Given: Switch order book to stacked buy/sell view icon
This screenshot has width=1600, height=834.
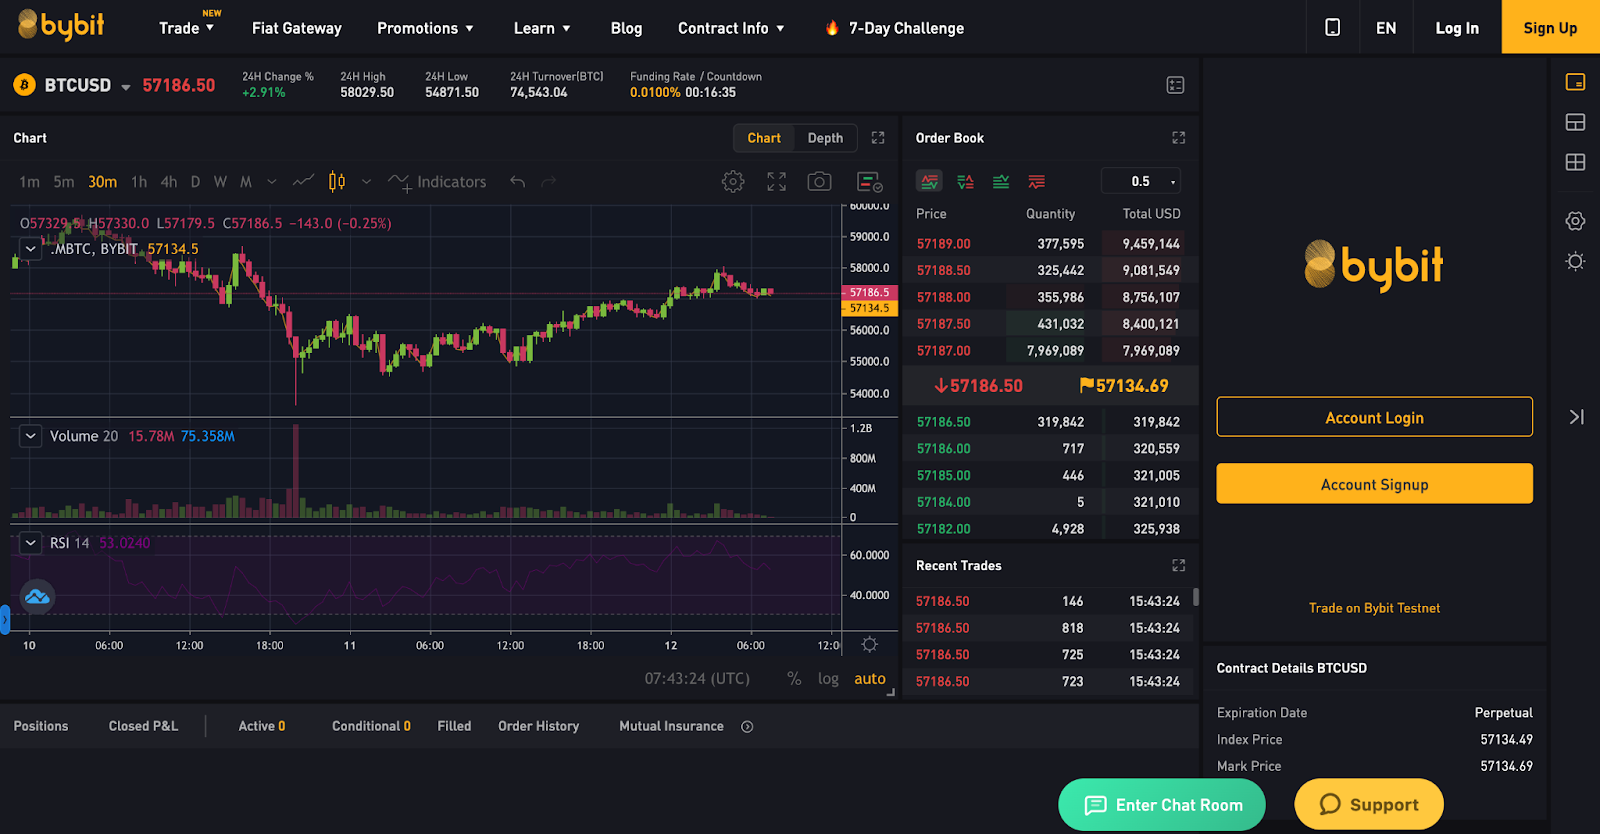Looking at the screenshot, I should [x=965, y=181].
